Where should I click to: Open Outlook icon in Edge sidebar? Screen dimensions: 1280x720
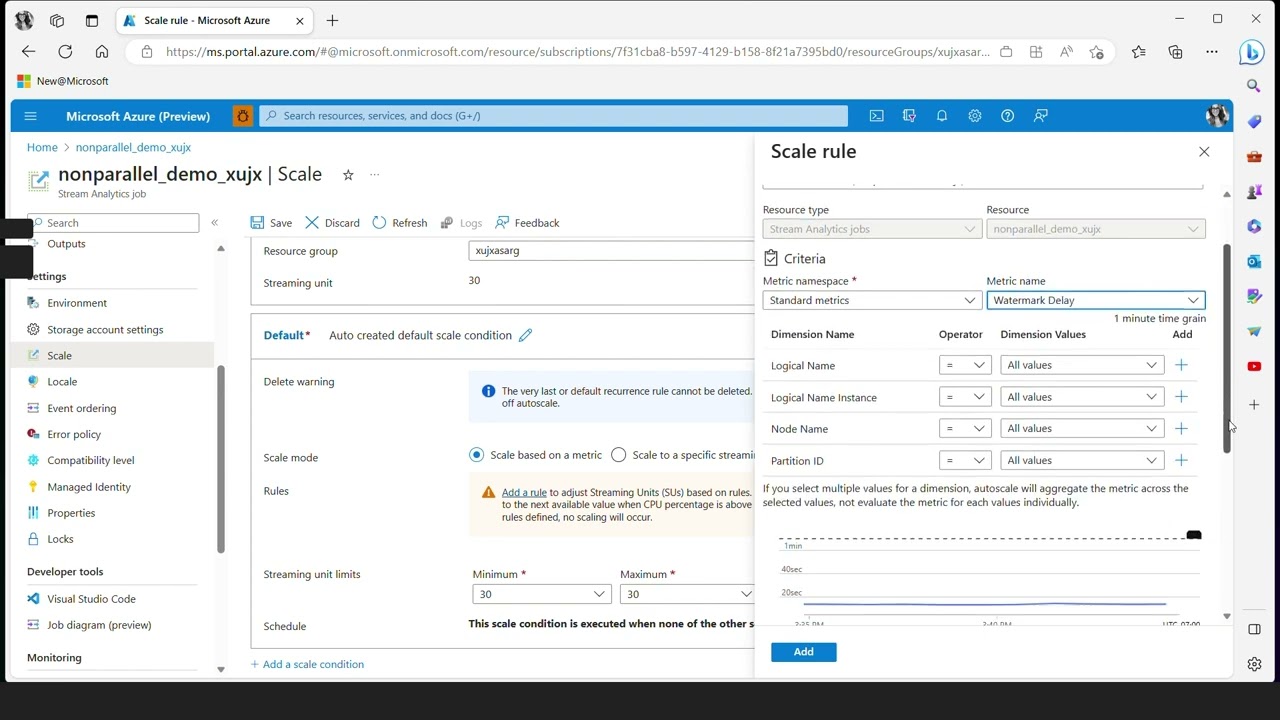1254,261
